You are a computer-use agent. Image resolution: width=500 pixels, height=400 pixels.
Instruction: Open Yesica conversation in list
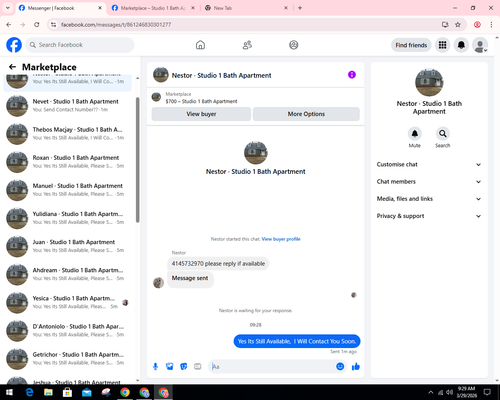68,302
